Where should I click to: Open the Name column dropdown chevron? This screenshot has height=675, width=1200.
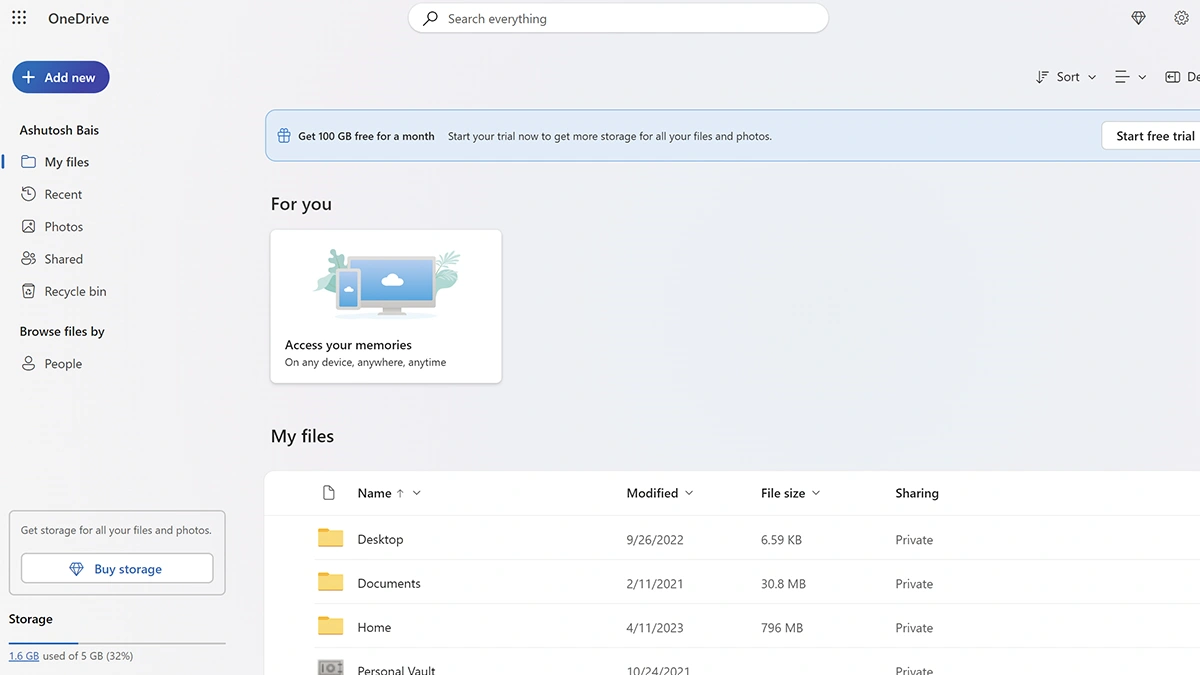[417, 493]
